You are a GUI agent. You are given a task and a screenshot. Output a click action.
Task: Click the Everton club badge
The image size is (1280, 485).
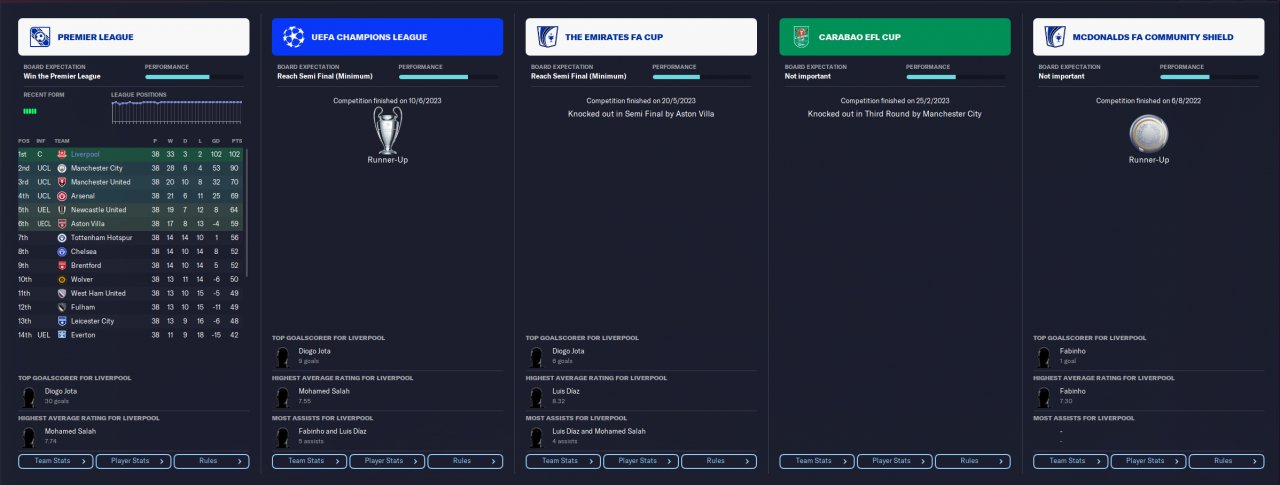click(62, 335)
